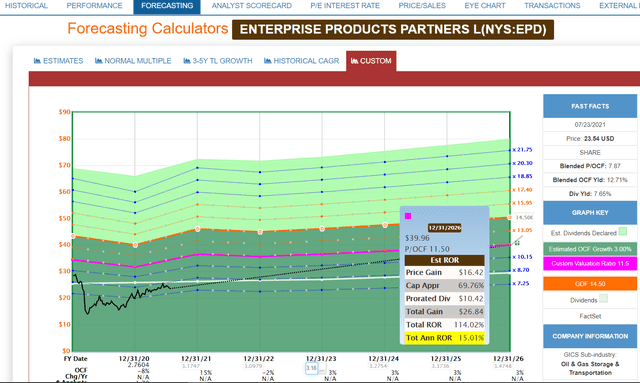640x383 pixels.
Task: Open the EYE CHART tab
Action: [485, 6]
